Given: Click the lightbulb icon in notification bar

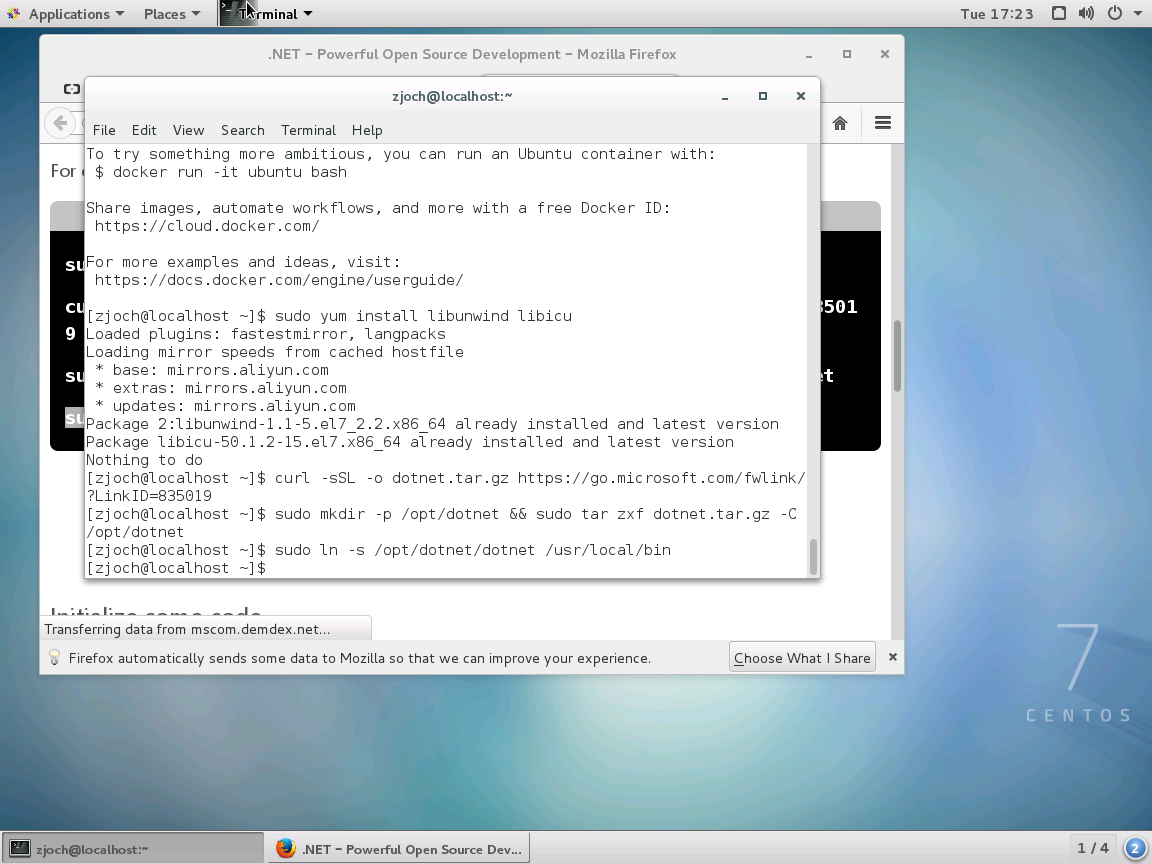Looking at the screenshot, I should (54, 657).
